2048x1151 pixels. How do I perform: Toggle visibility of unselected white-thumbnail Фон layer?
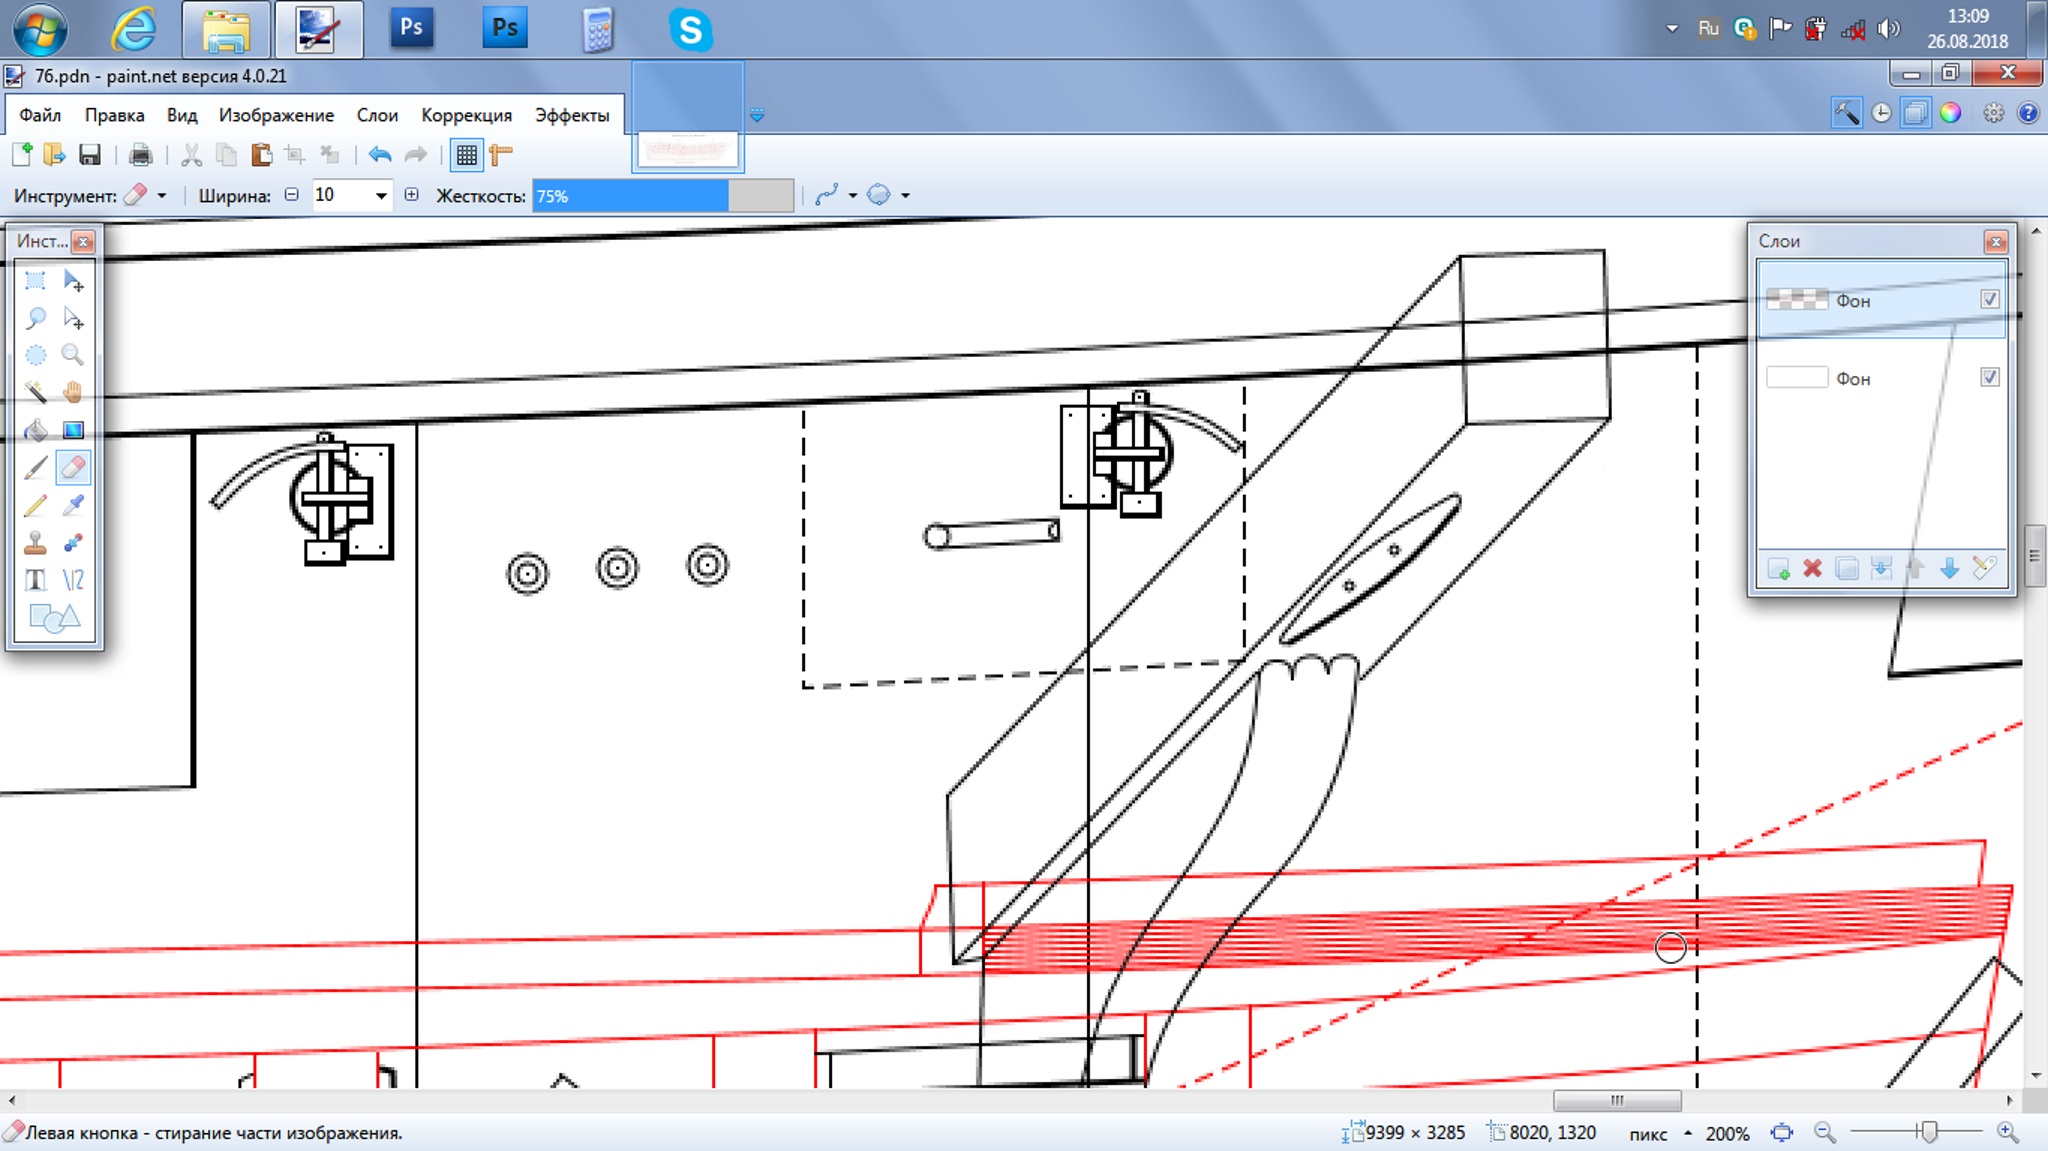click(x=1989, y=377)
